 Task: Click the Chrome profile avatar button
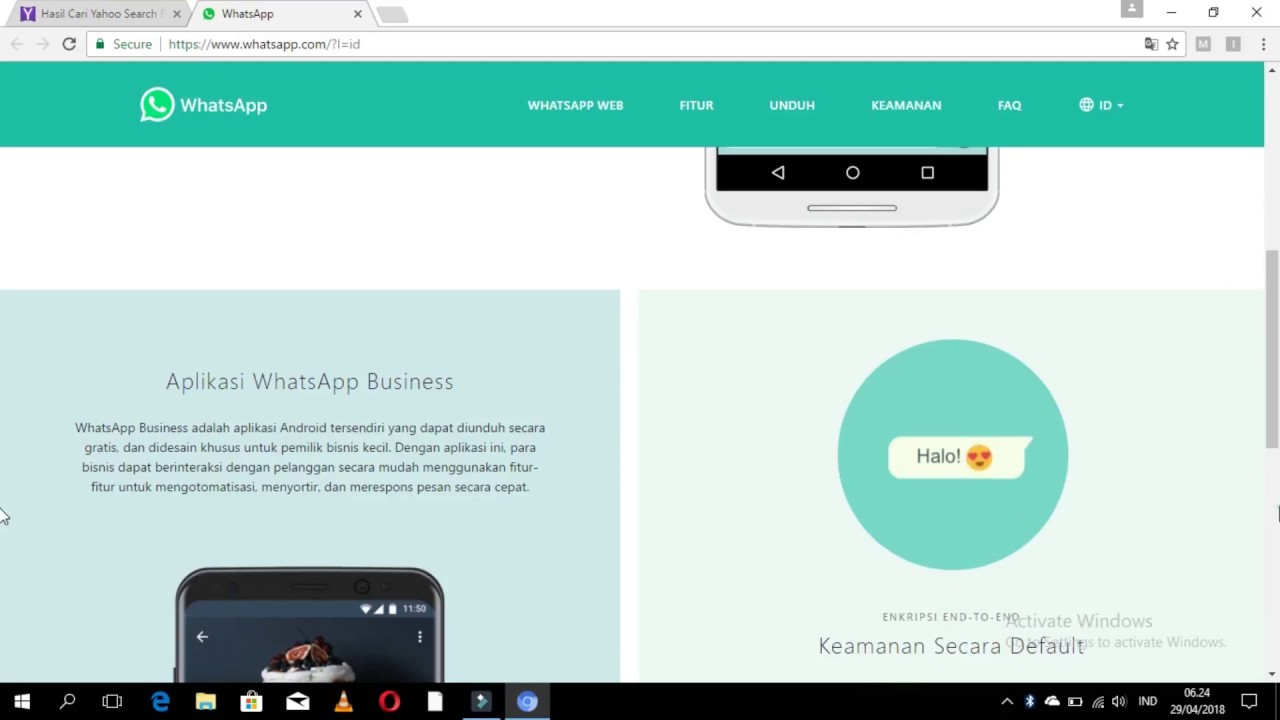pos(1132,9)
